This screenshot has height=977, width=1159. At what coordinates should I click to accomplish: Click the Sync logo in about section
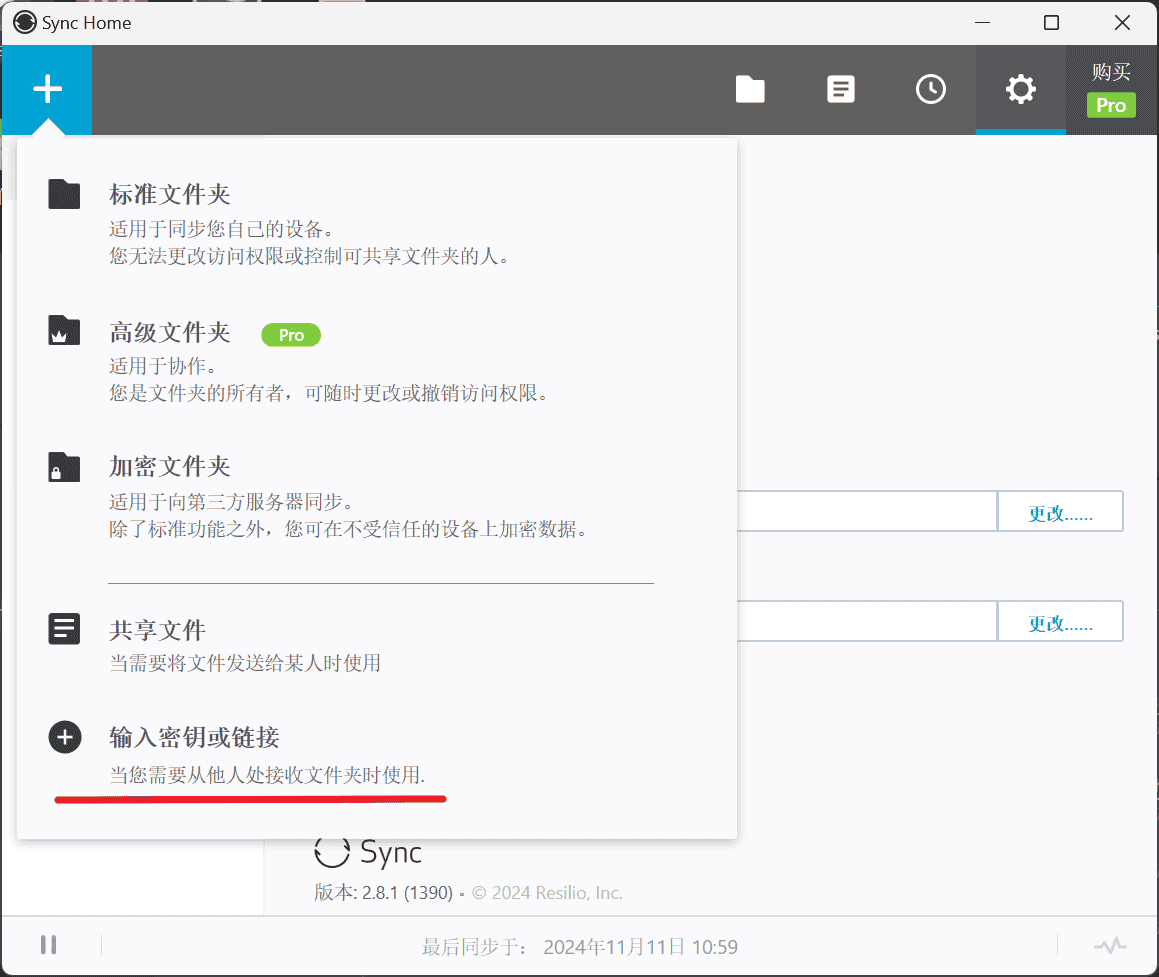[x=368, y=853]
